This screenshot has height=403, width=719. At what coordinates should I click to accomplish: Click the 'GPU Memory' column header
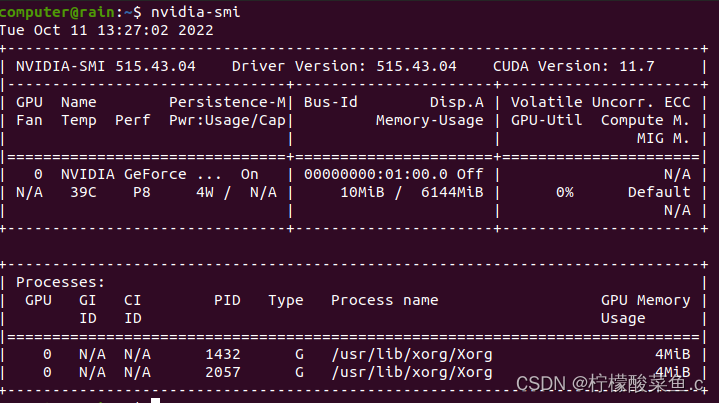pyautogui.click(x=645, y=301)
